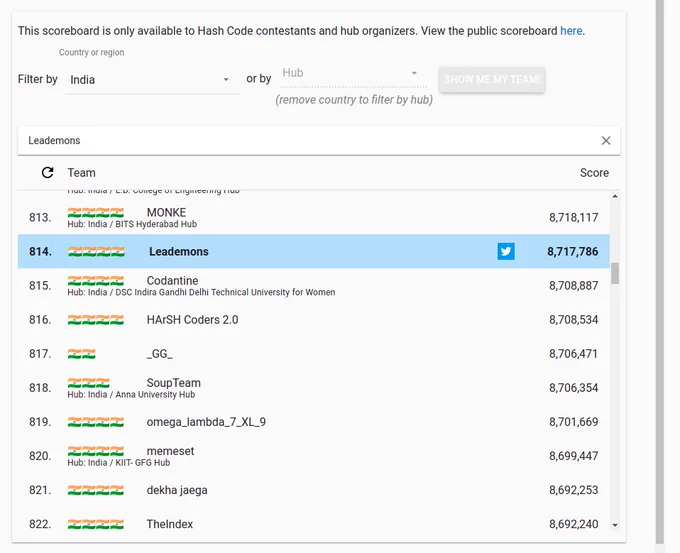Click rank number 822.

click(x=40, y=524)
